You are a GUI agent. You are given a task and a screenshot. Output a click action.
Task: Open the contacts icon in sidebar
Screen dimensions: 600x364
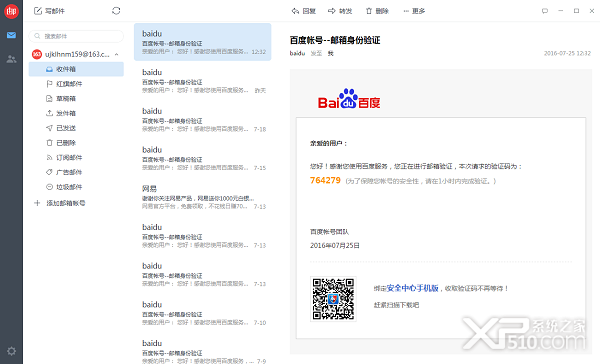click(x=11, y=59)
